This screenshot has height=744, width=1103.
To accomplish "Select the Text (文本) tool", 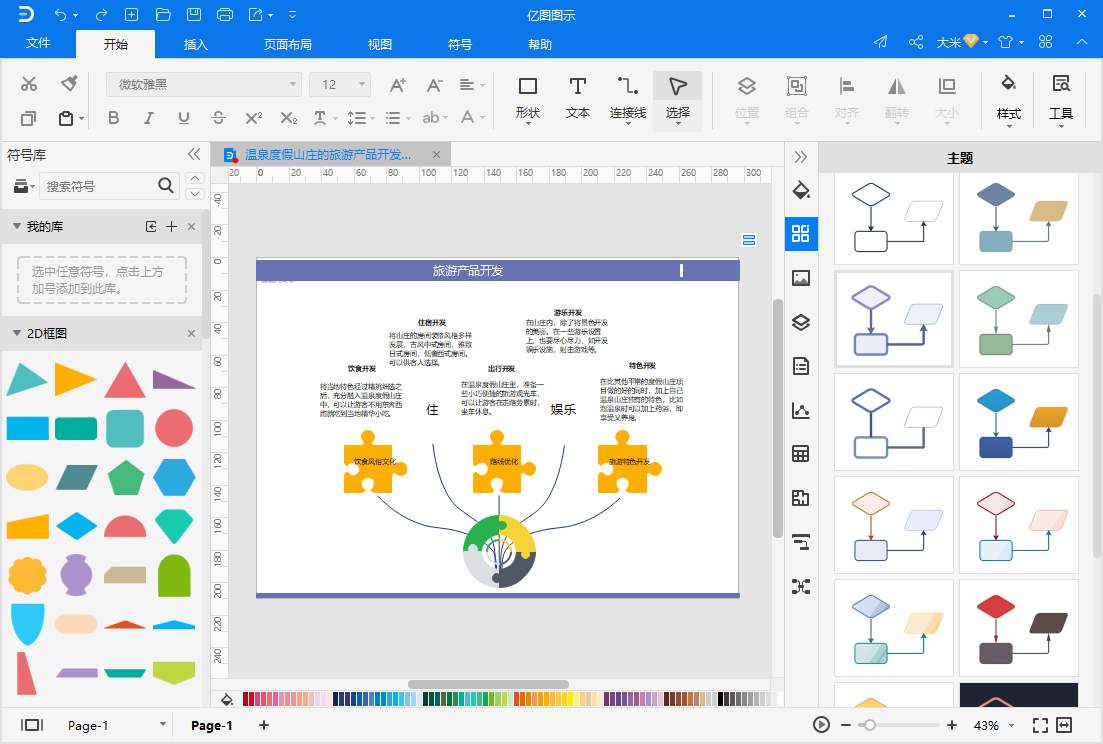I will tap(578, 97).
